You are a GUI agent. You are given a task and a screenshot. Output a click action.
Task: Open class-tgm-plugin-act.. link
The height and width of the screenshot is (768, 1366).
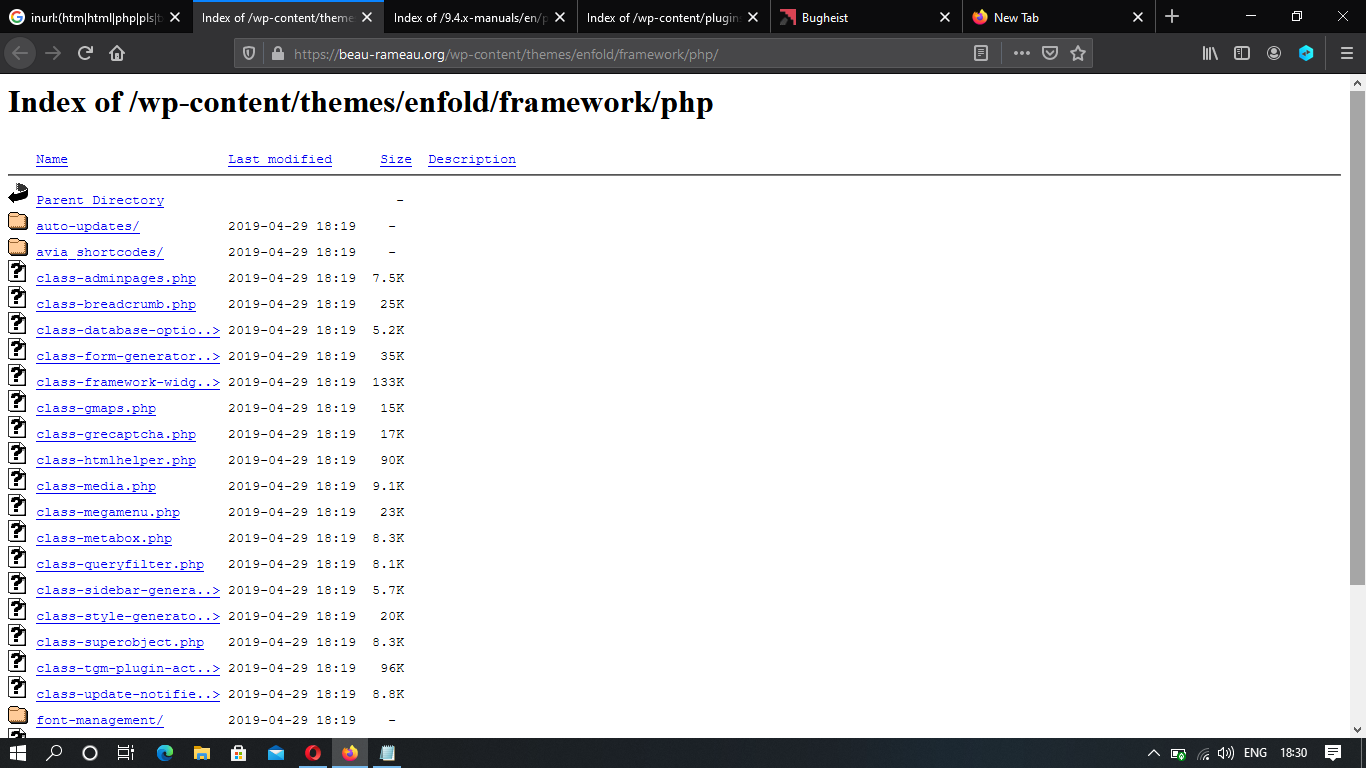(x=128, y=668)
